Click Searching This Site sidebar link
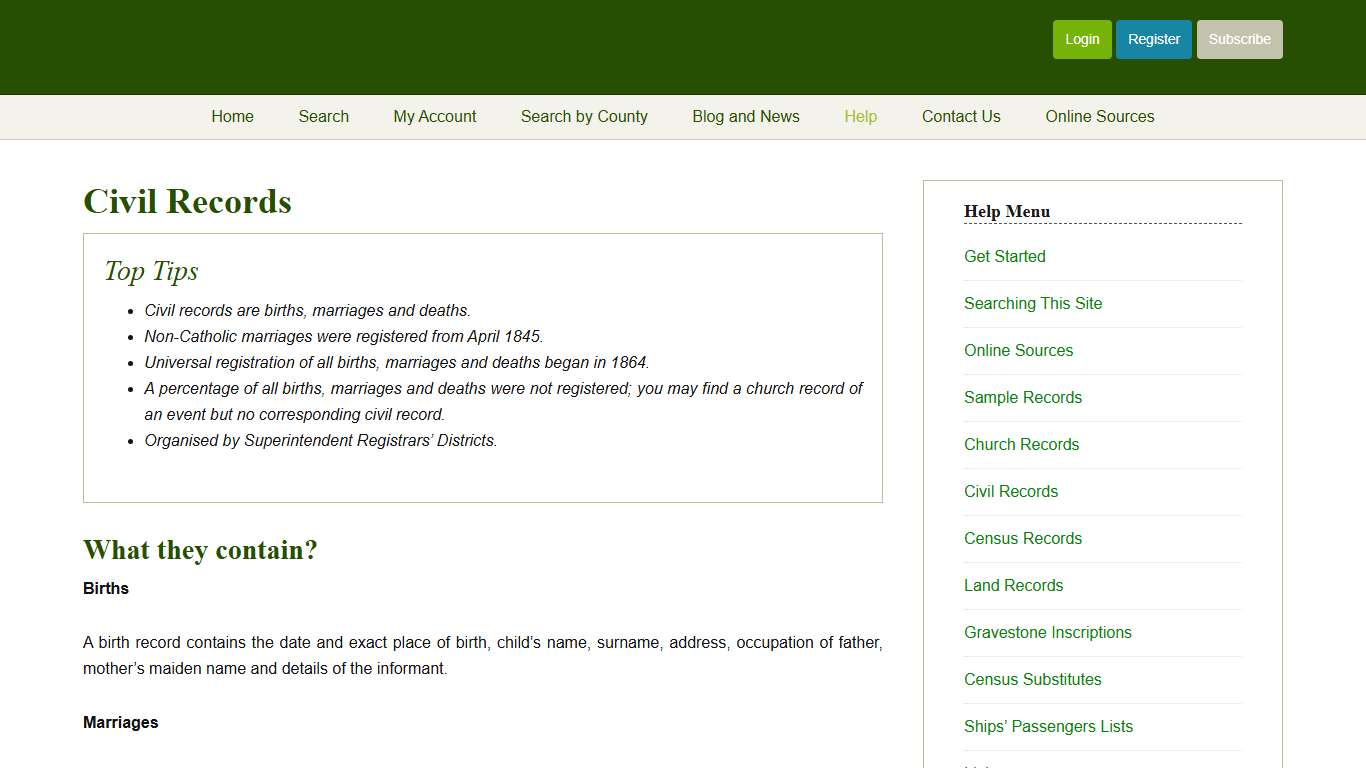This screenshot has height=768, width=1366. [x=1032, y=304]
